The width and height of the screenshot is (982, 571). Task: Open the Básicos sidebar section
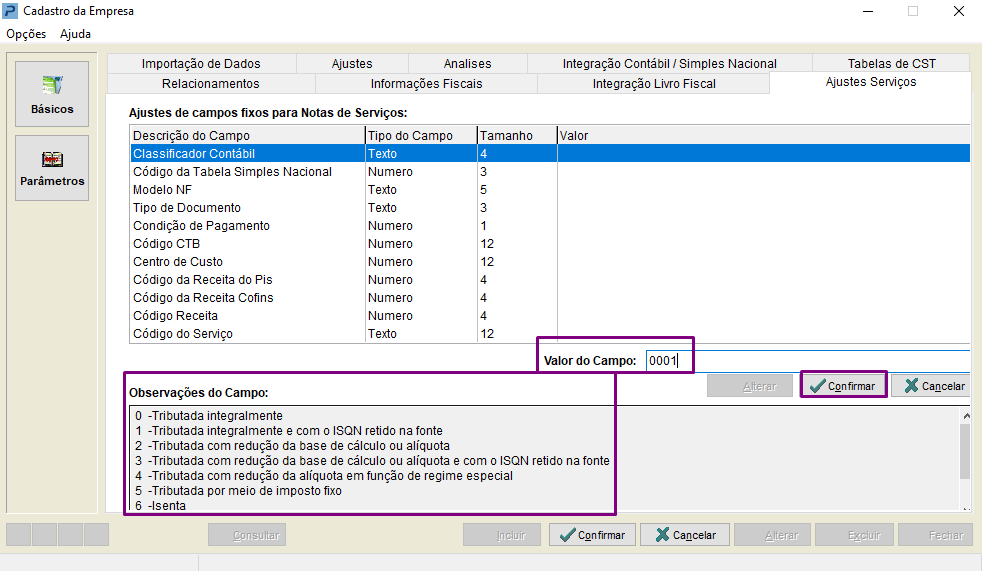(52, 94)
